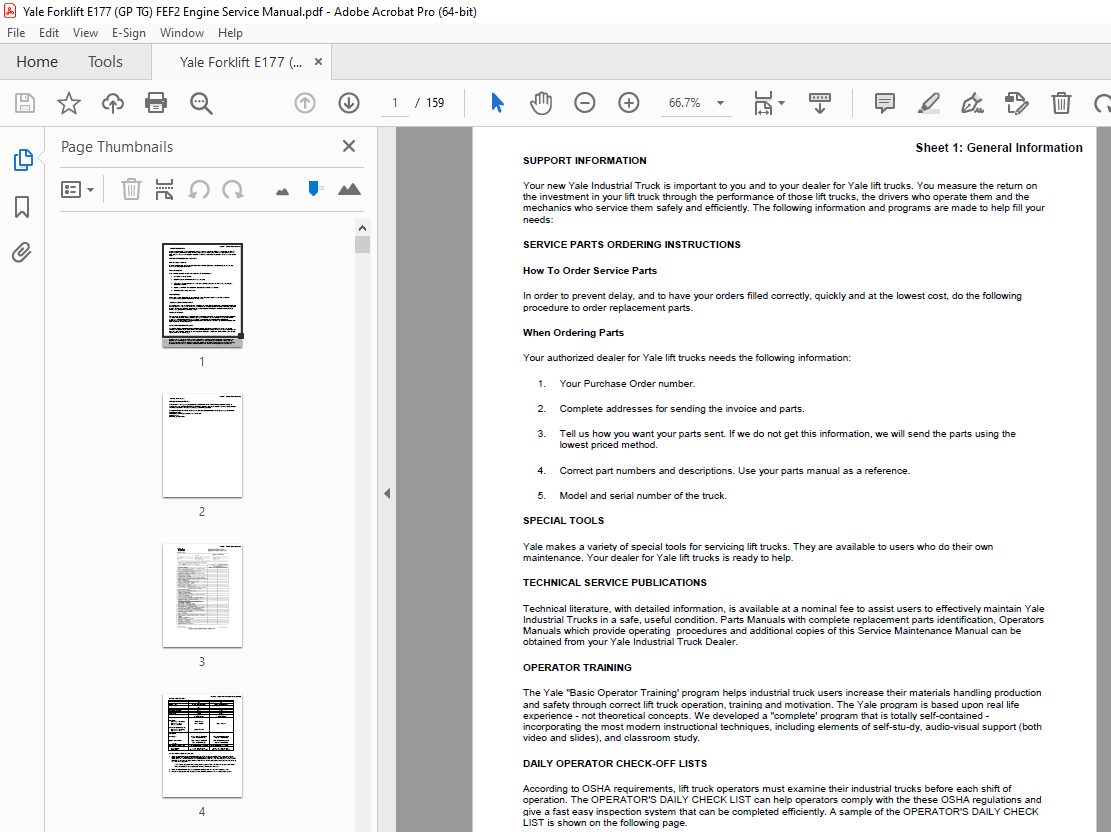Image resolution: width=1111 pixels, height=832 pixels.
Task: Upload the file to cloud storage
Action: click(113, 103)
